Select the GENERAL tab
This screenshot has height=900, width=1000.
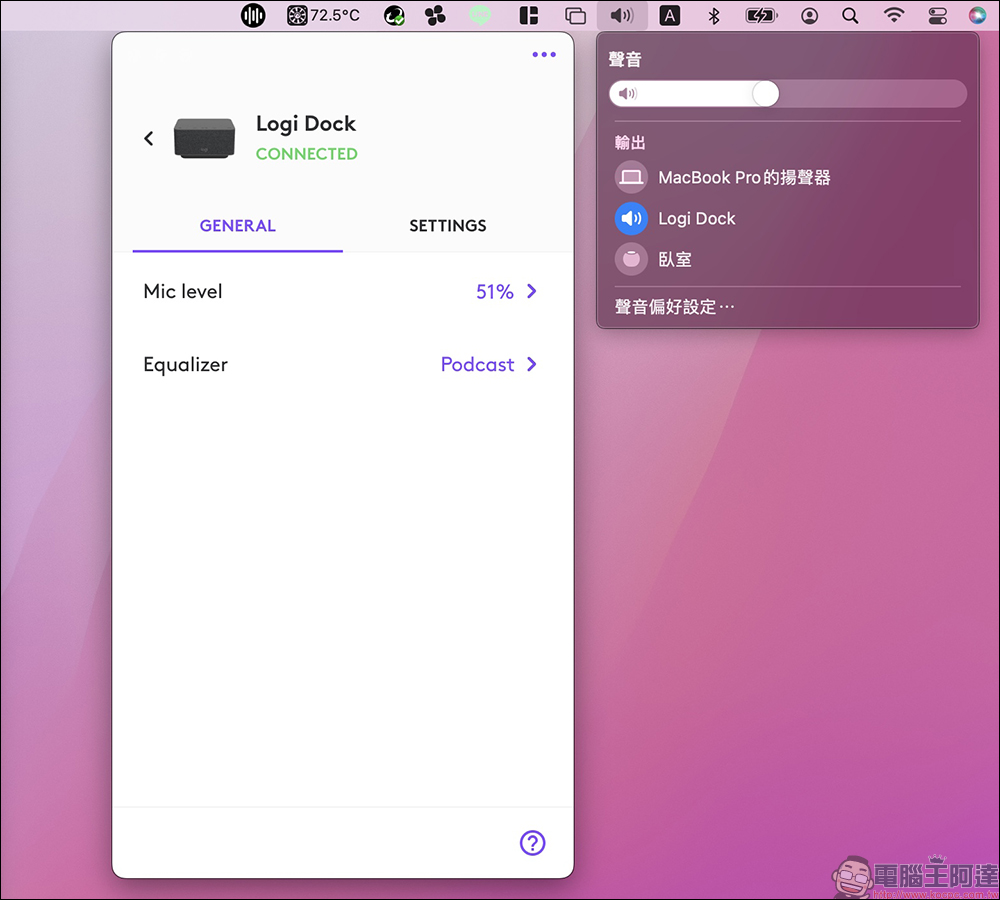237,226
